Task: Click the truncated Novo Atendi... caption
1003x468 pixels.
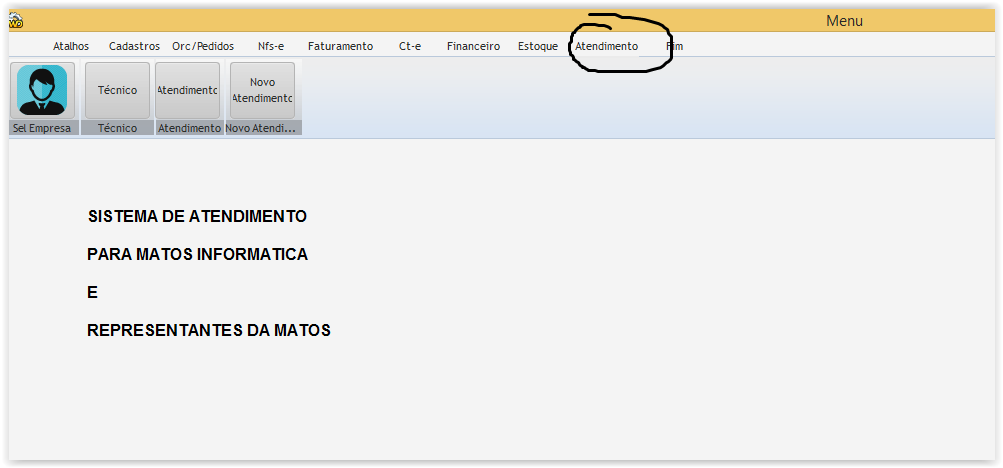Action: [x=260, y=128]
